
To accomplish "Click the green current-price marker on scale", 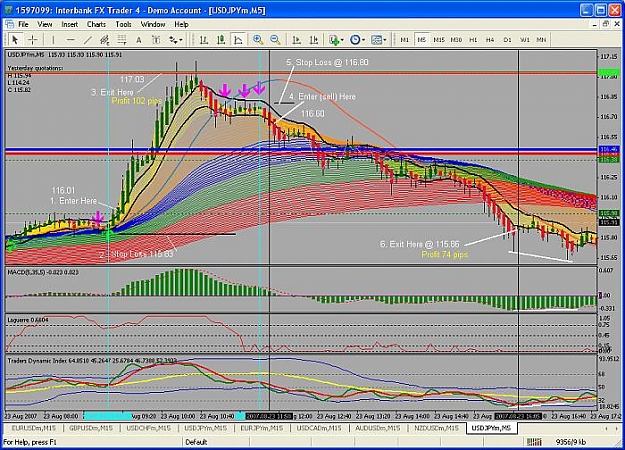I will (609, 73).
